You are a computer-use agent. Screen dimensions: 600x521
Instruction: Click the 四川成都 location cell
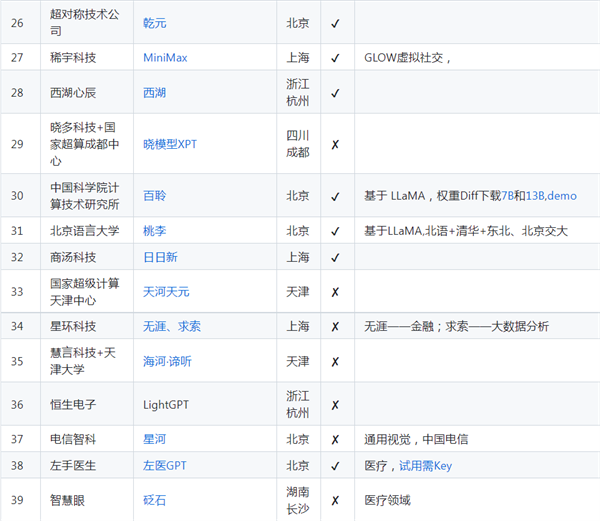click(x=298, y=144)
